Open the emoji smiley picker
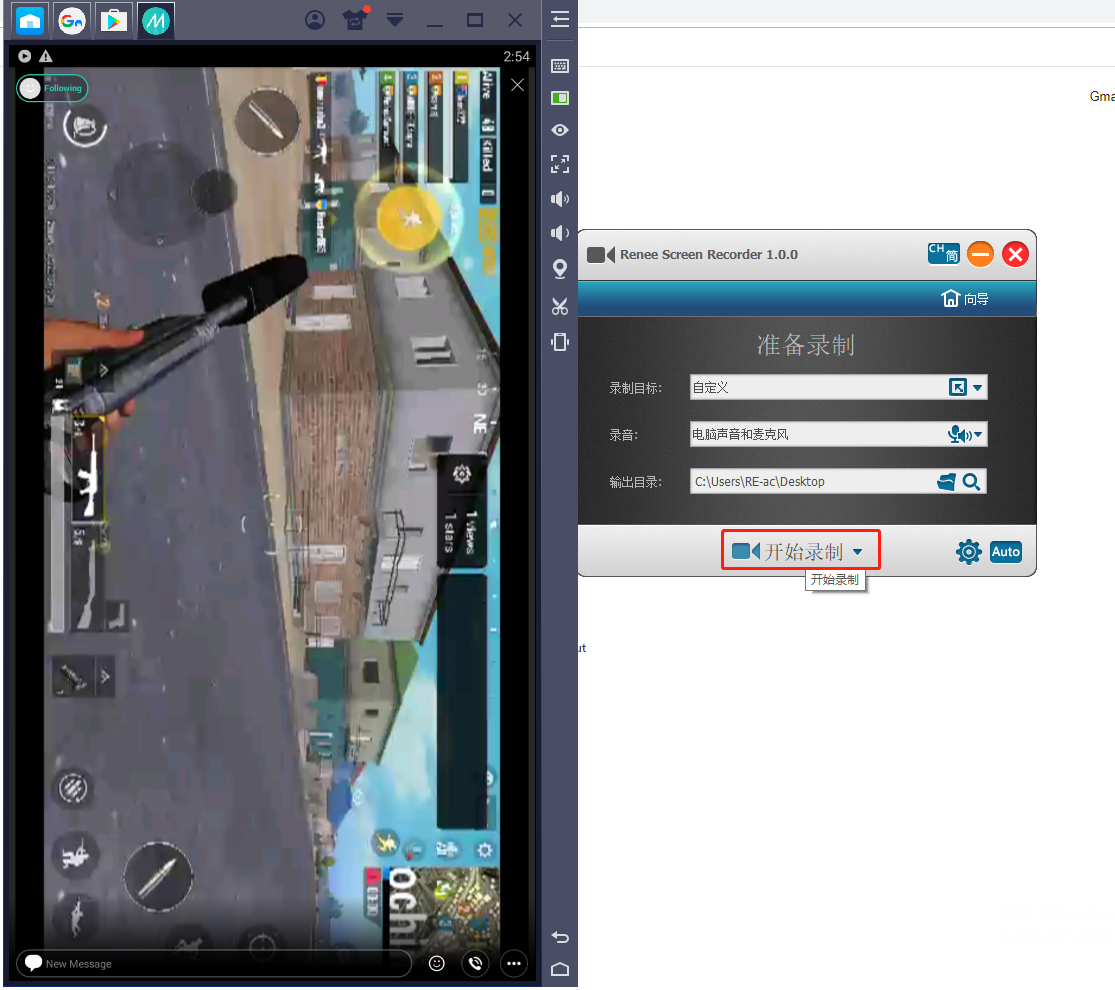Image resolution: width=1115 pixels, height=990 pixels. (437, 964)
